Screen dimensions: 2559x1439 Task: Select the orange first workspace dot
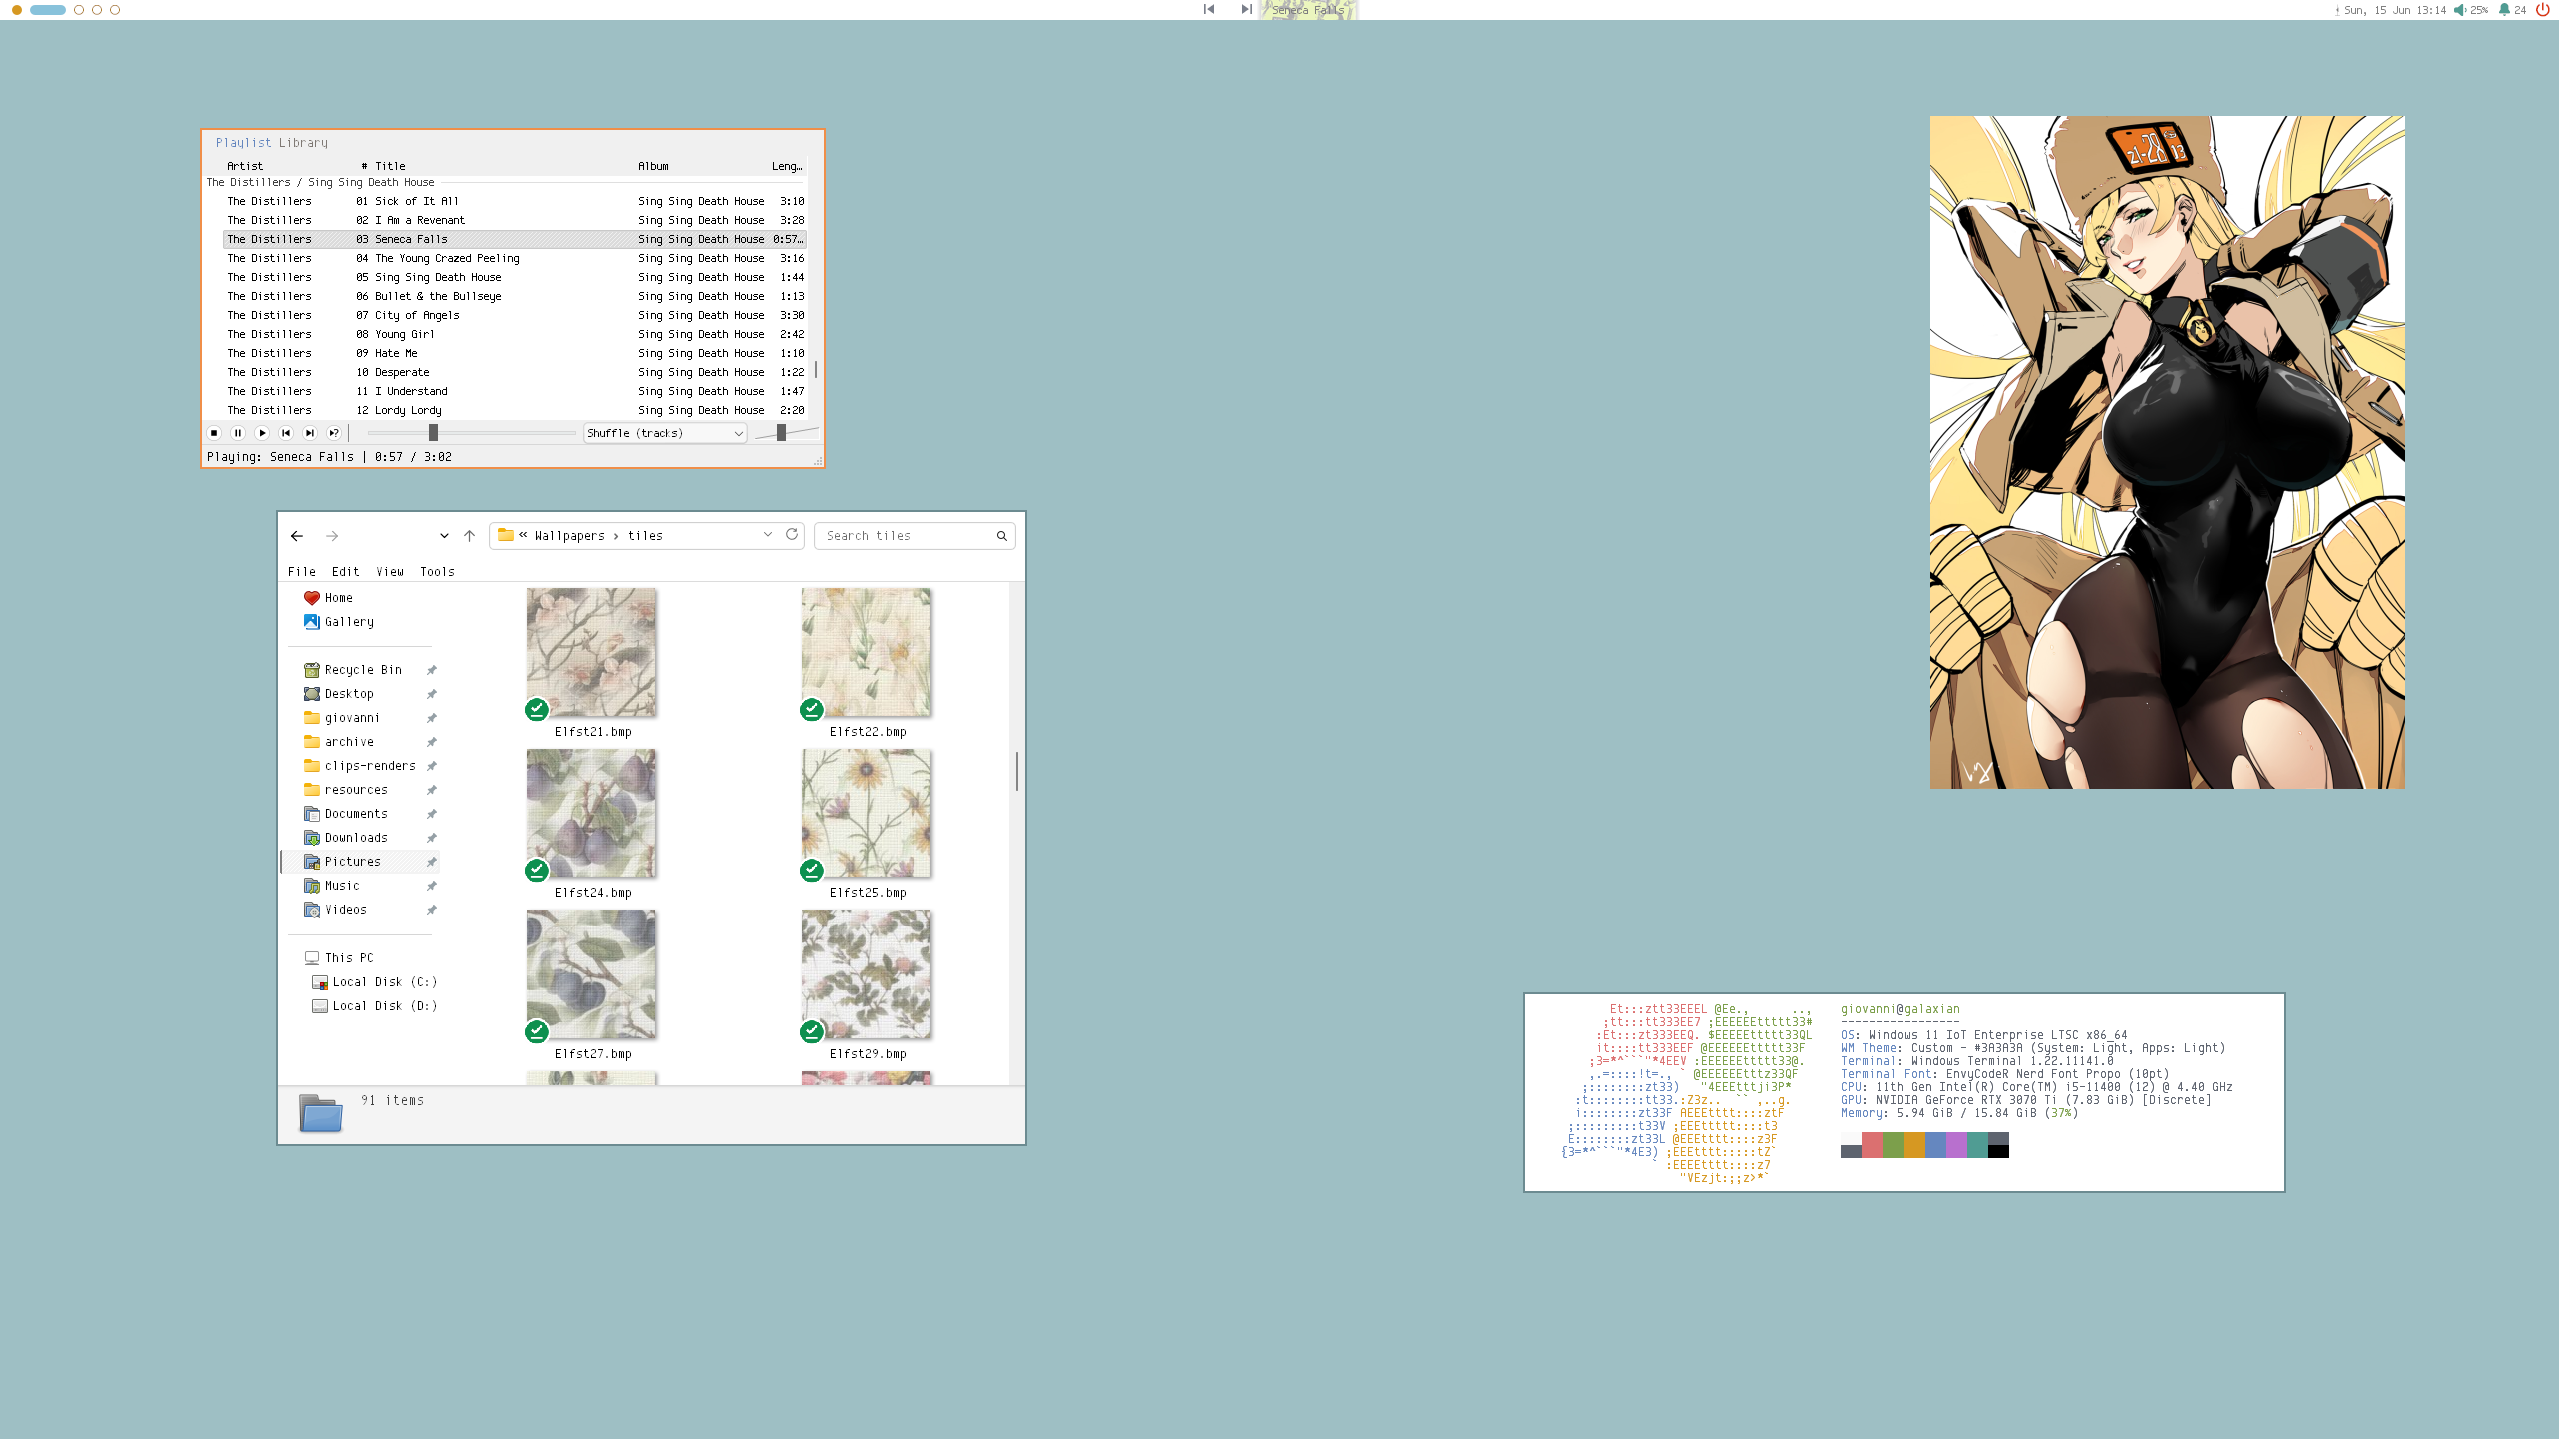[x=17, y=10]
